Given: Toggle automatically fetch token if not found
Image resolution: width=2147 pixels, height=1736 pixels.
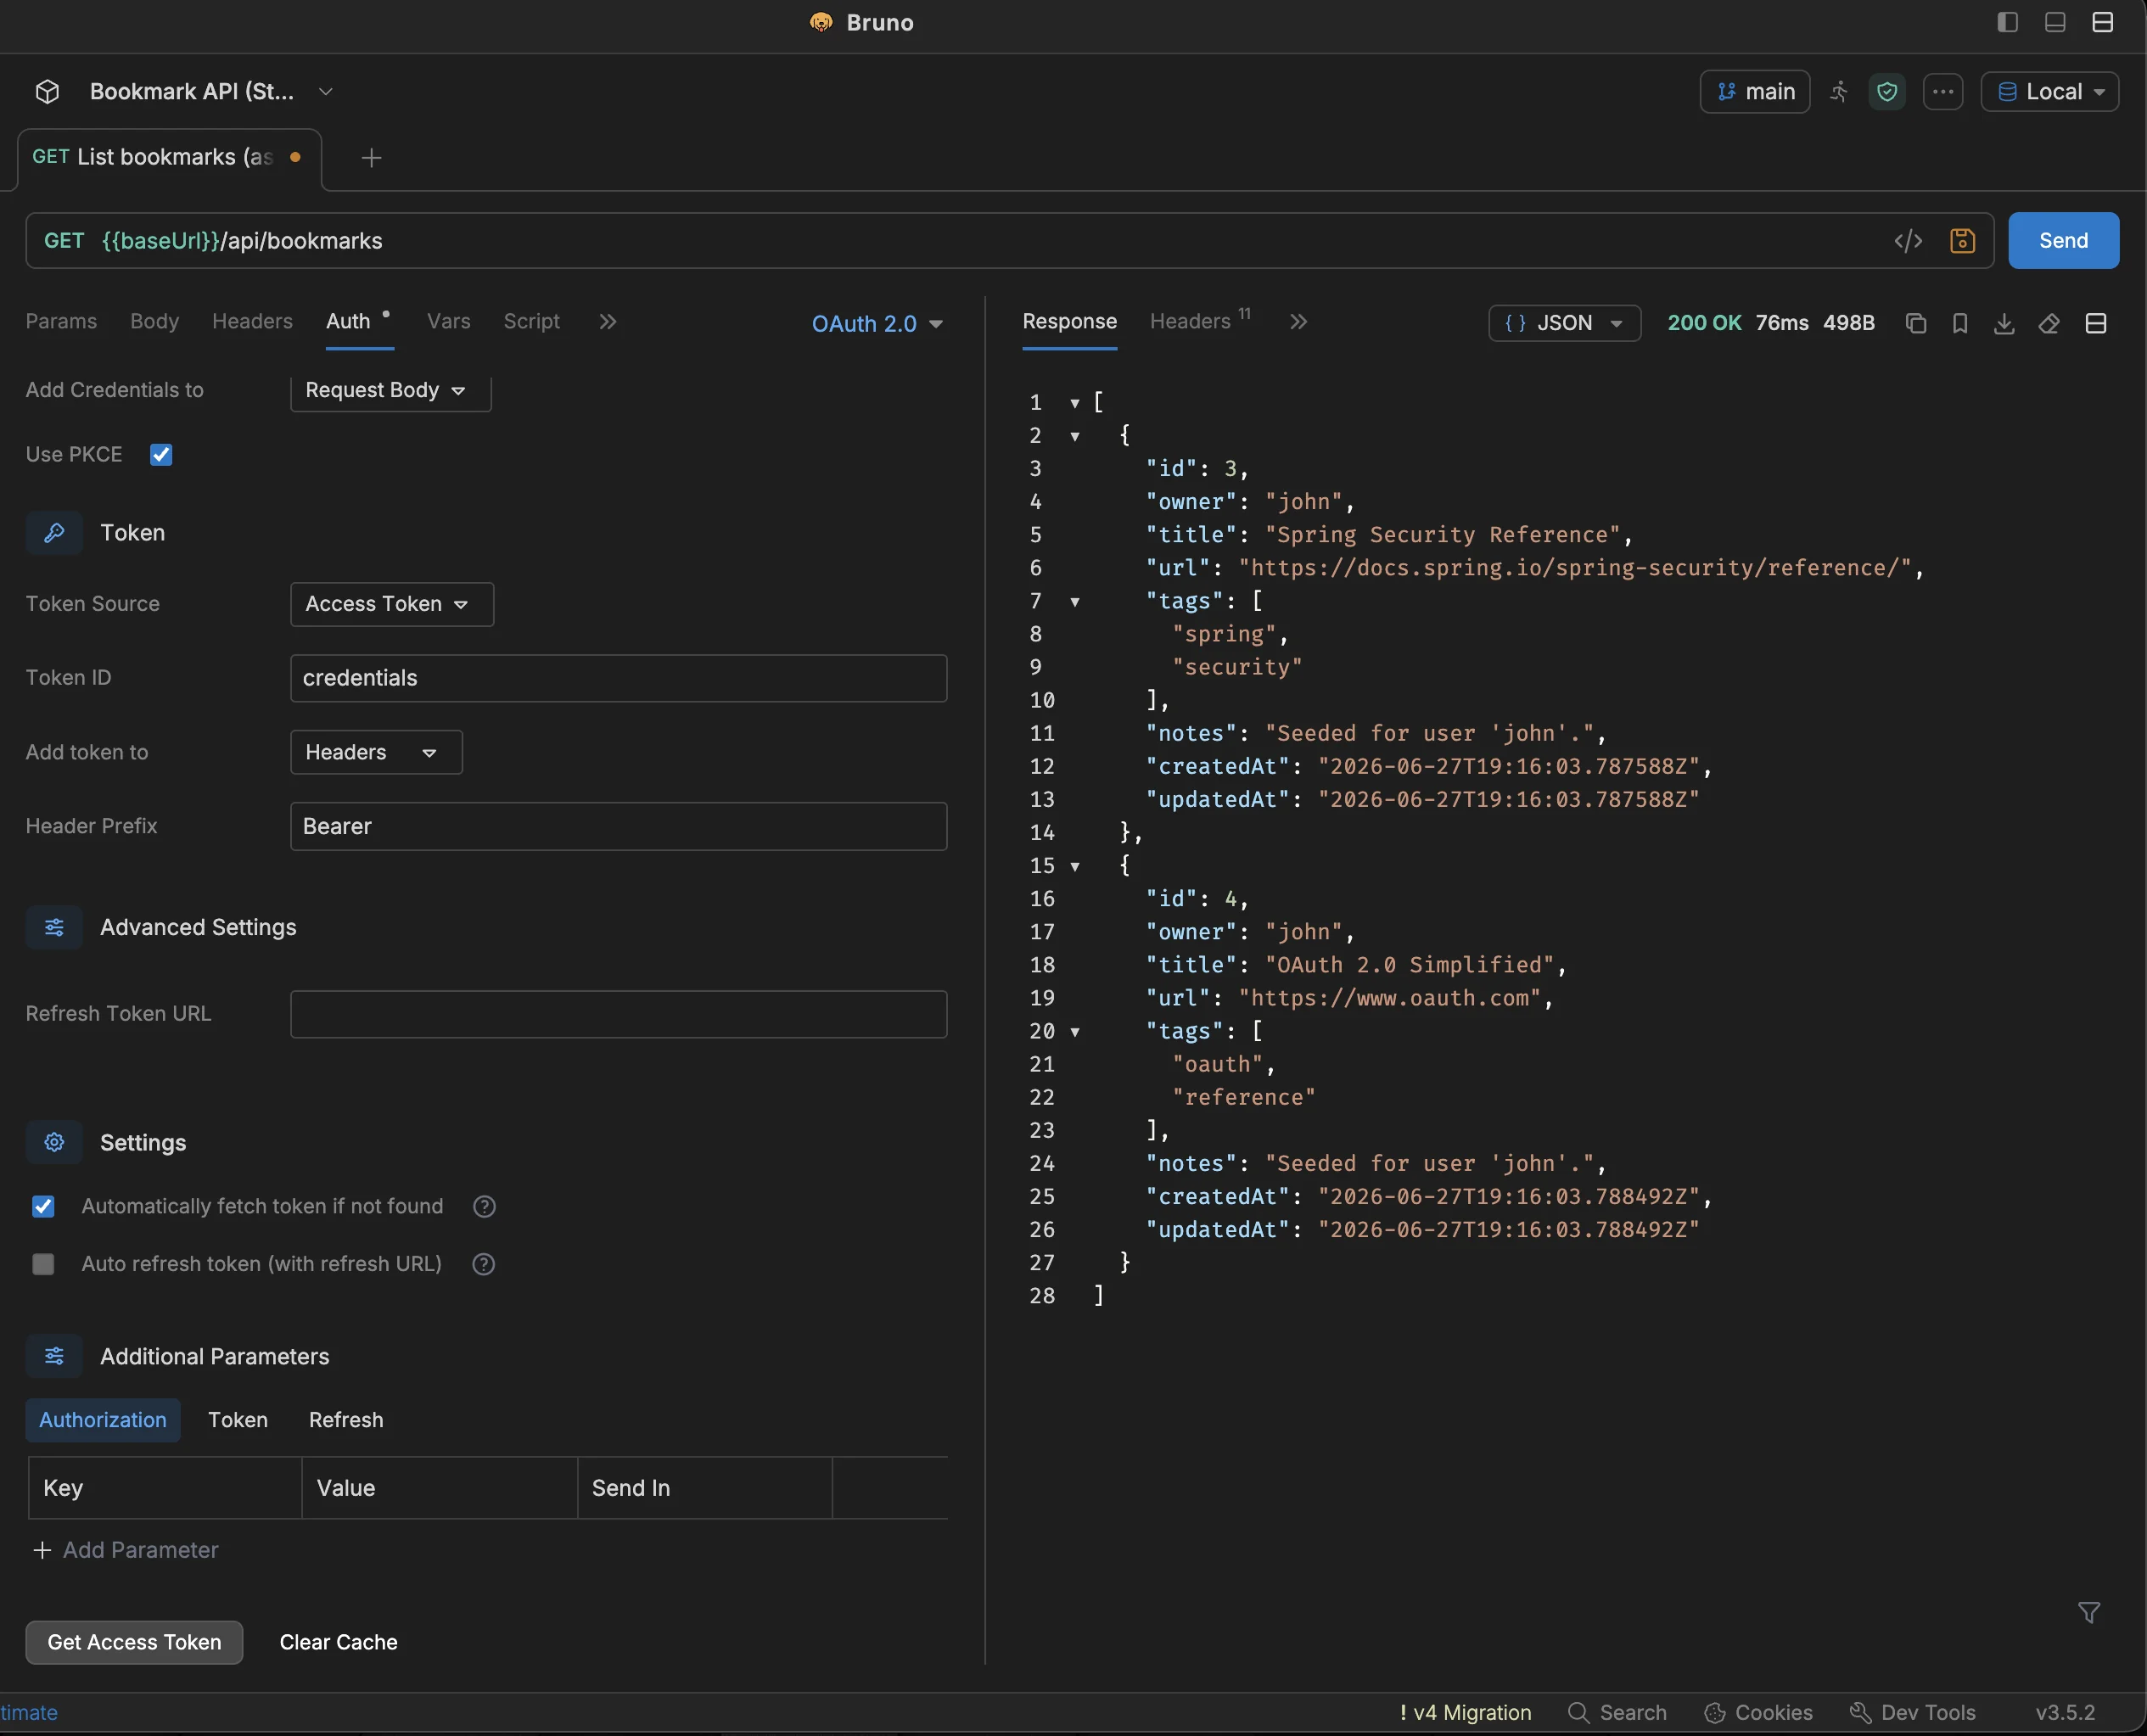Looking at the screenshot, I should click(x=43, y=1206).
